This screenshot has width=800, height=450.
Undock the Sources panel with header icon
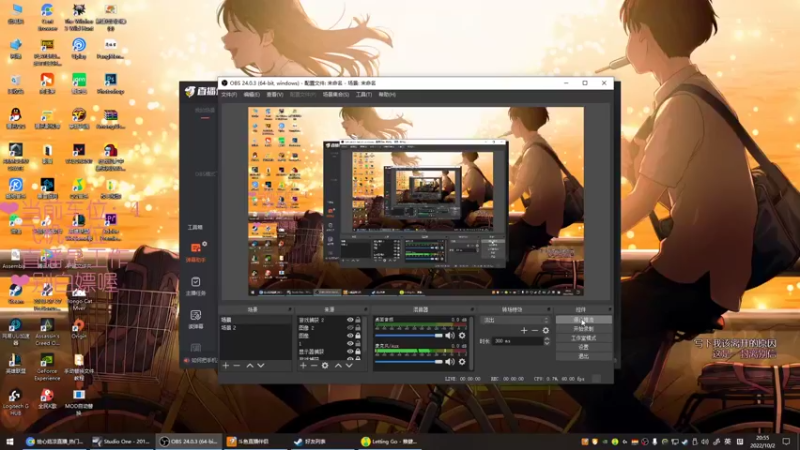(366, 310)
